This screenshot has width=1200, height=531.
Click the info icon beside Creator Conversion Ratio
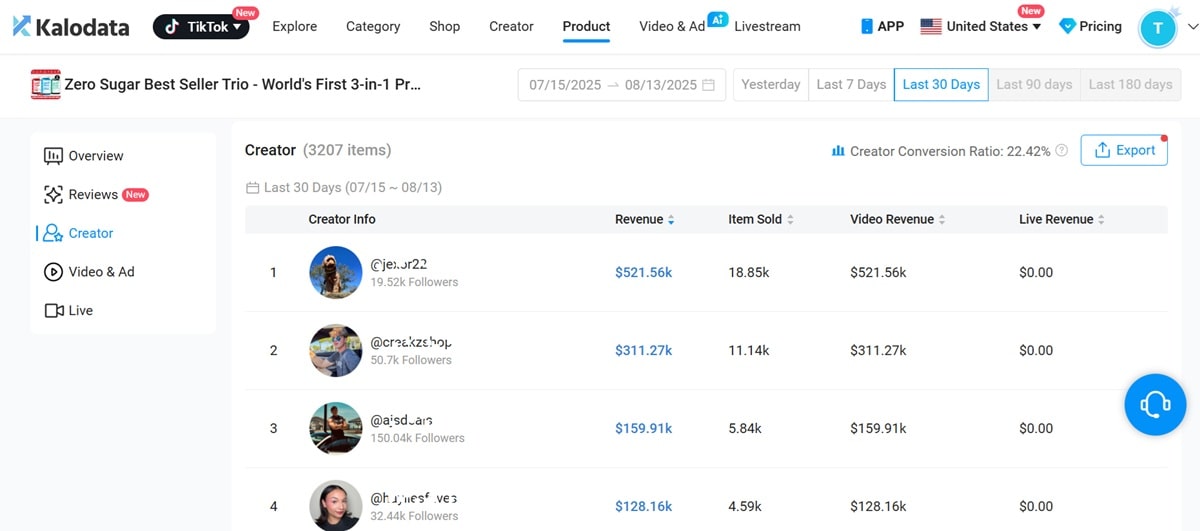[x=1061, y=151]
